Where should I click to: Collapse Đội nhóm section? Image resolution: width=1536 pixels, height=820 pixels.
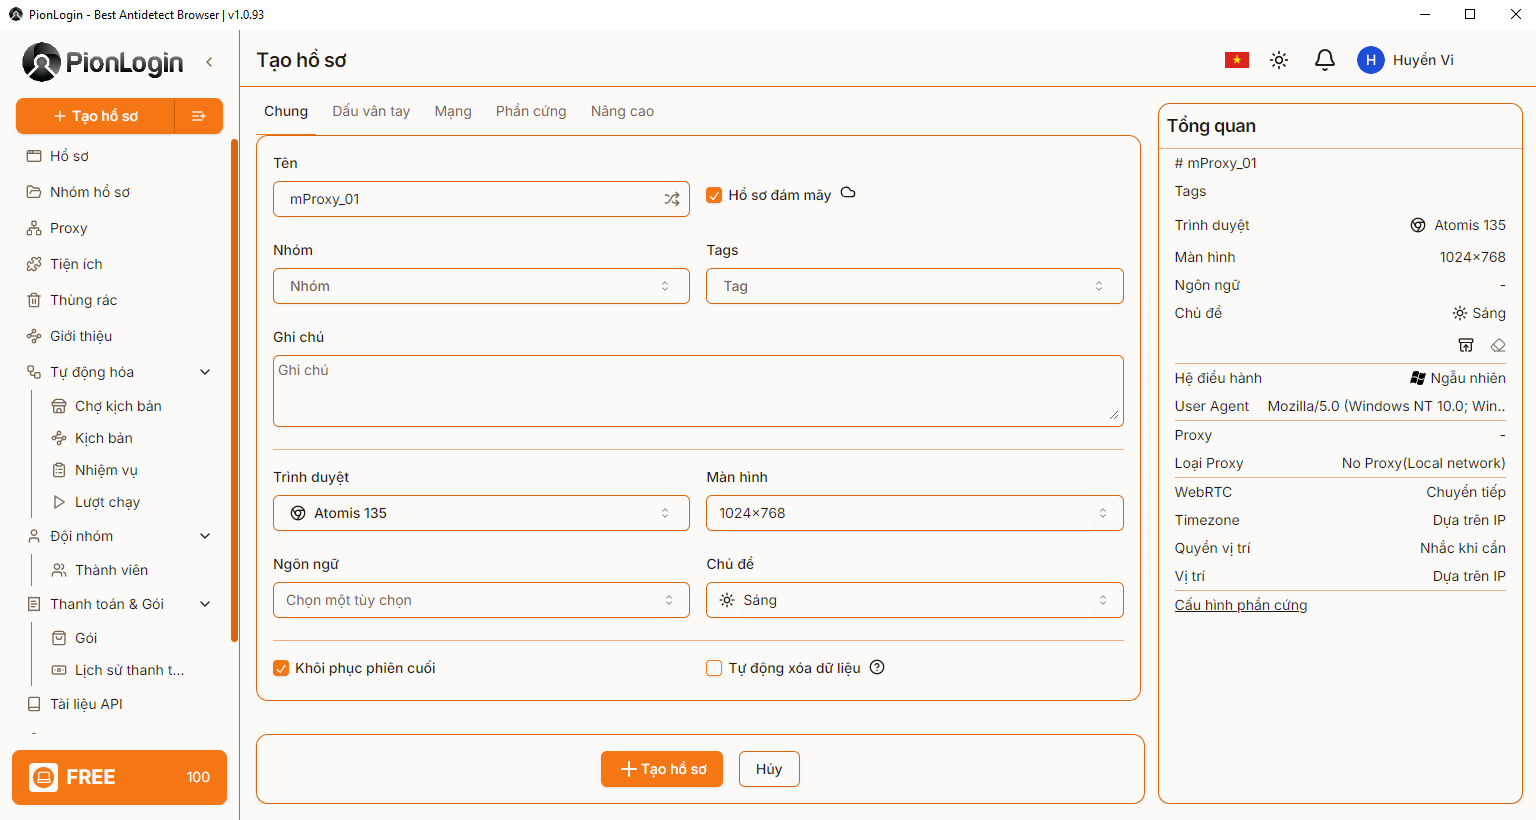point(205,536)
